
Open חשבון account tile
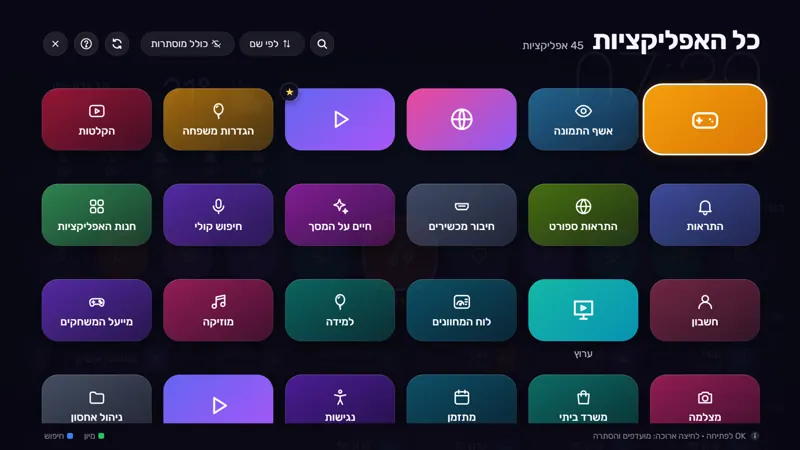coord(705,310)
